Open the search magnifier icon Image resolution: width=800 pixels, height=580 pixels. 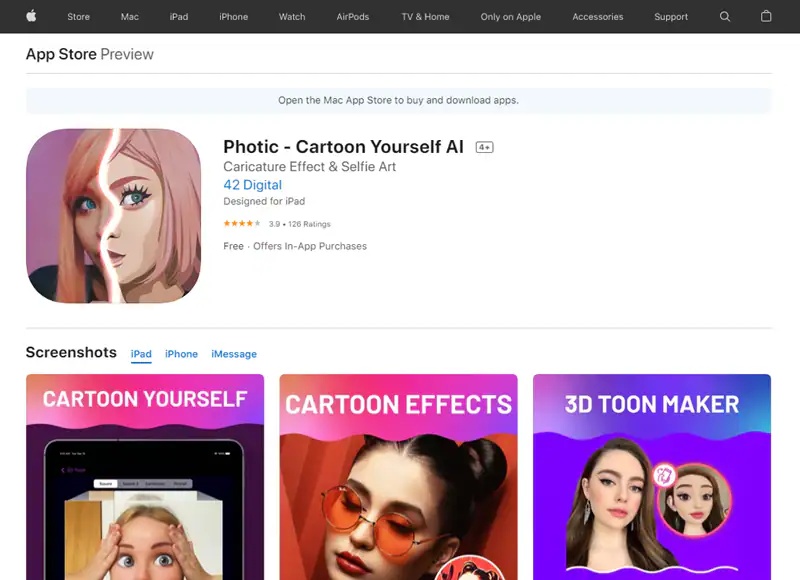click(724, 17)
